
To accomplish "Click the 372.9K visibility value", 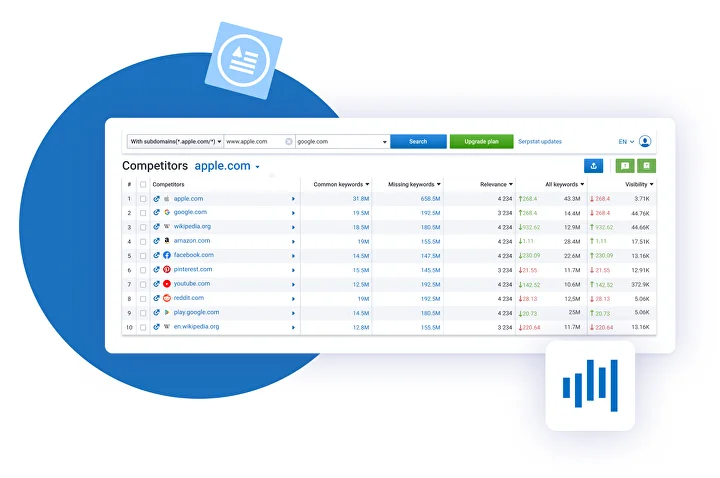I will (640, 285).
